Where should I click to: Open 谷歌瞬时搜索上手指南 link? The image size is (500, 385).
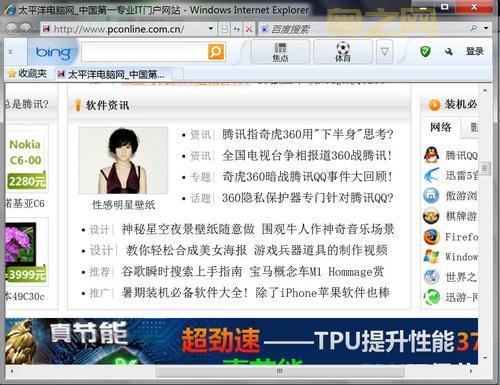coord(182,272)
